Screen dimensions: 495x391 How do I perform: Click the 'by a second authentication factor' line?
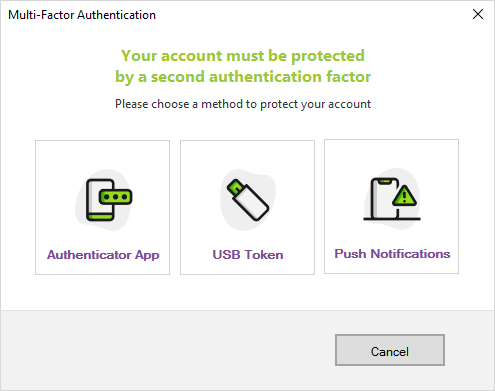click(x=243, y=77)
